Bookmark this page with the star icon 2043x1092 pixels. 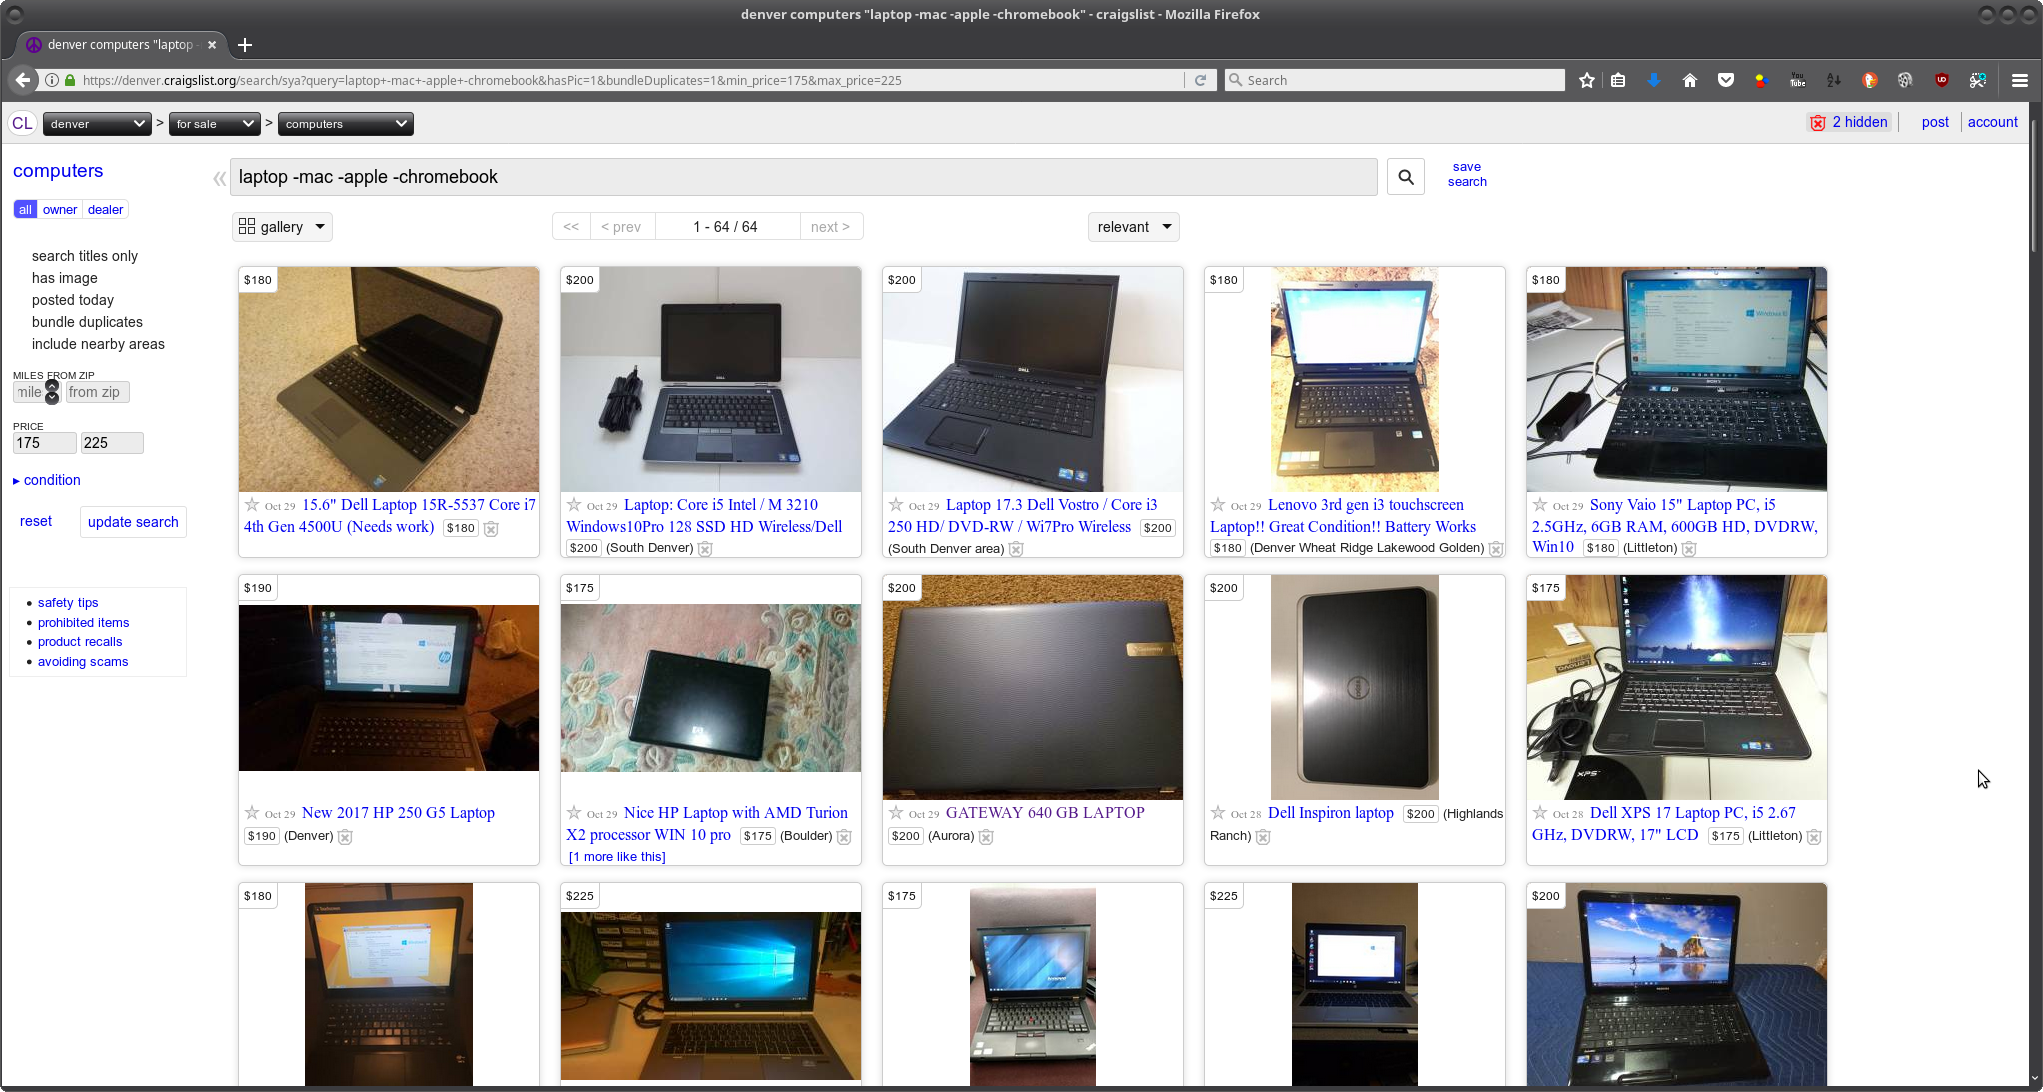(x=1586, y=80)
